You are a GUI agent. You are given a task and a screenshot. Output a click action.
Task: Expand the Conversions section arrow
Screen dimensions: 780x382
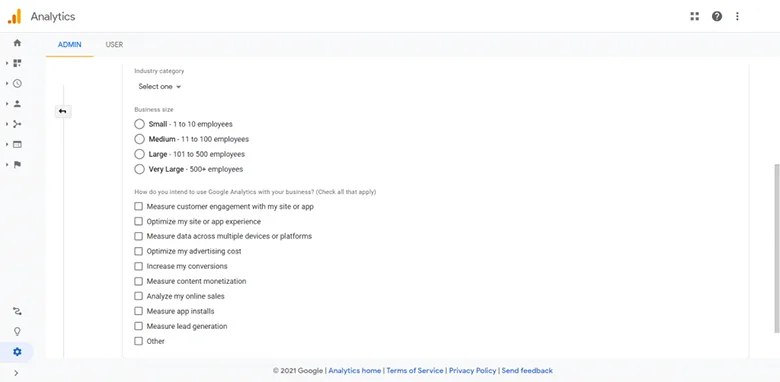[7, 165]
